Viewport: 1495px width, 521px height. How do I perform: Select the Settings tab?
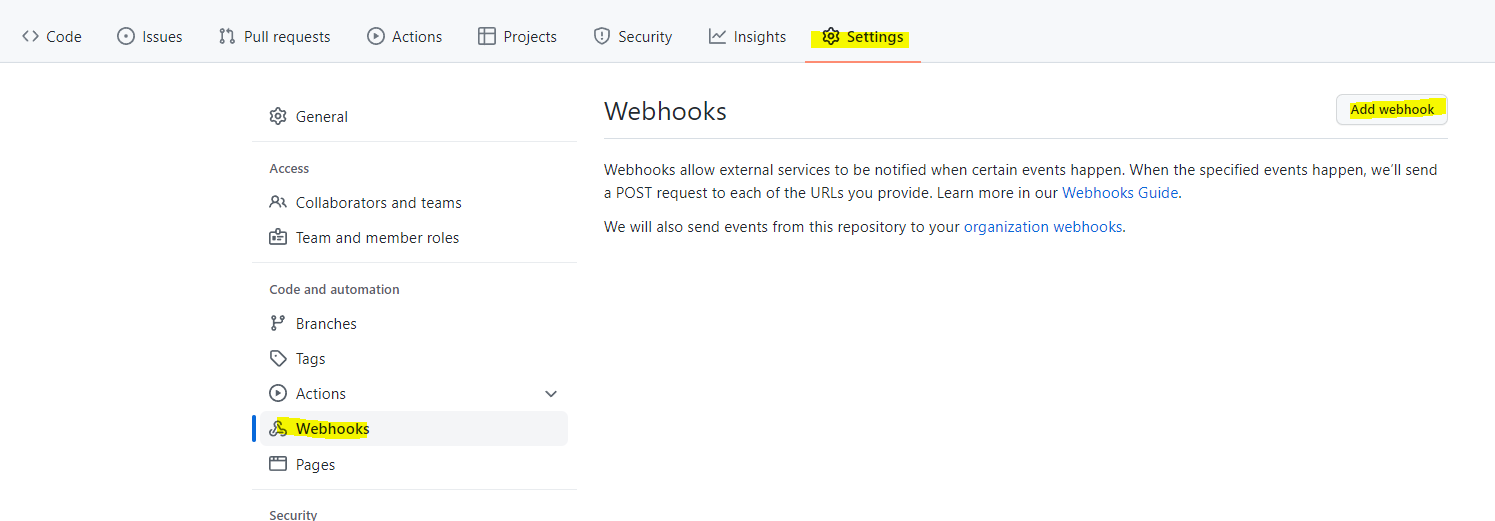pyautogui.click(x=863, y=36)
